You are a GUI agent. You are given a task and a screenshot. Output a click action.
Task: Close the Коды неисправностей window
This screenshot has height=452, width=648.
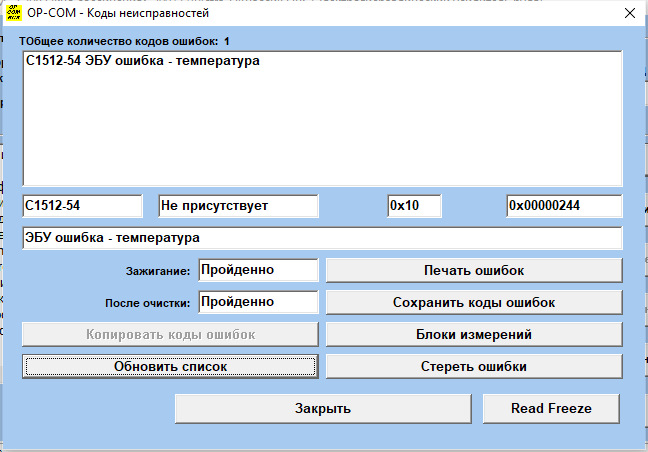point(630,13)
